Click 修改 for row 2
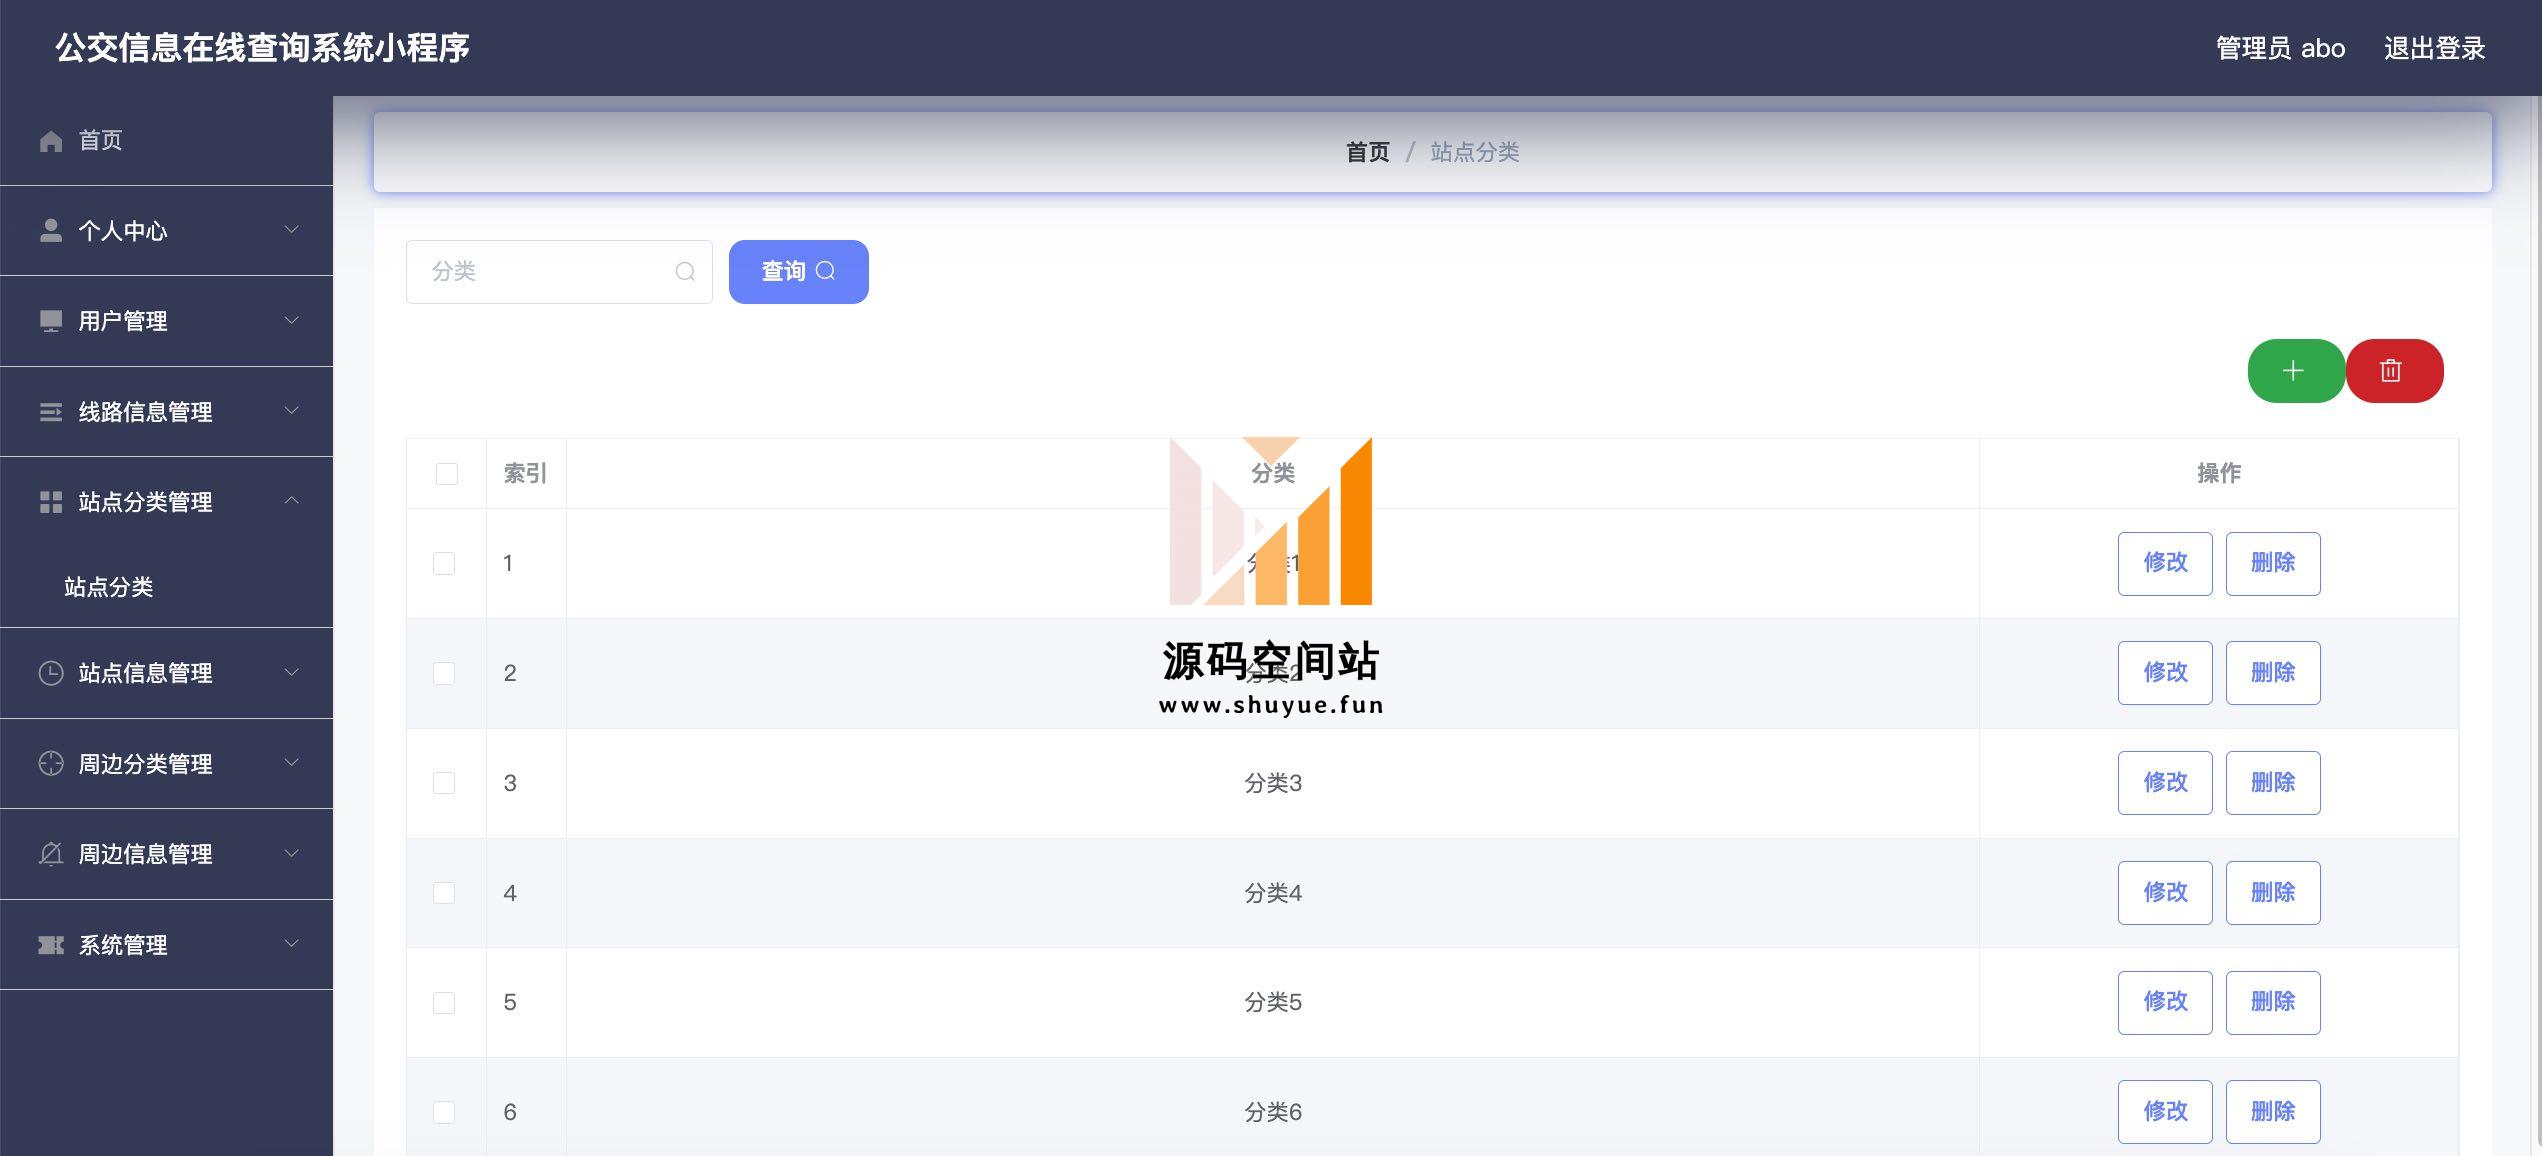Screen dimensions: 2542x1156 click(2165, 673)
